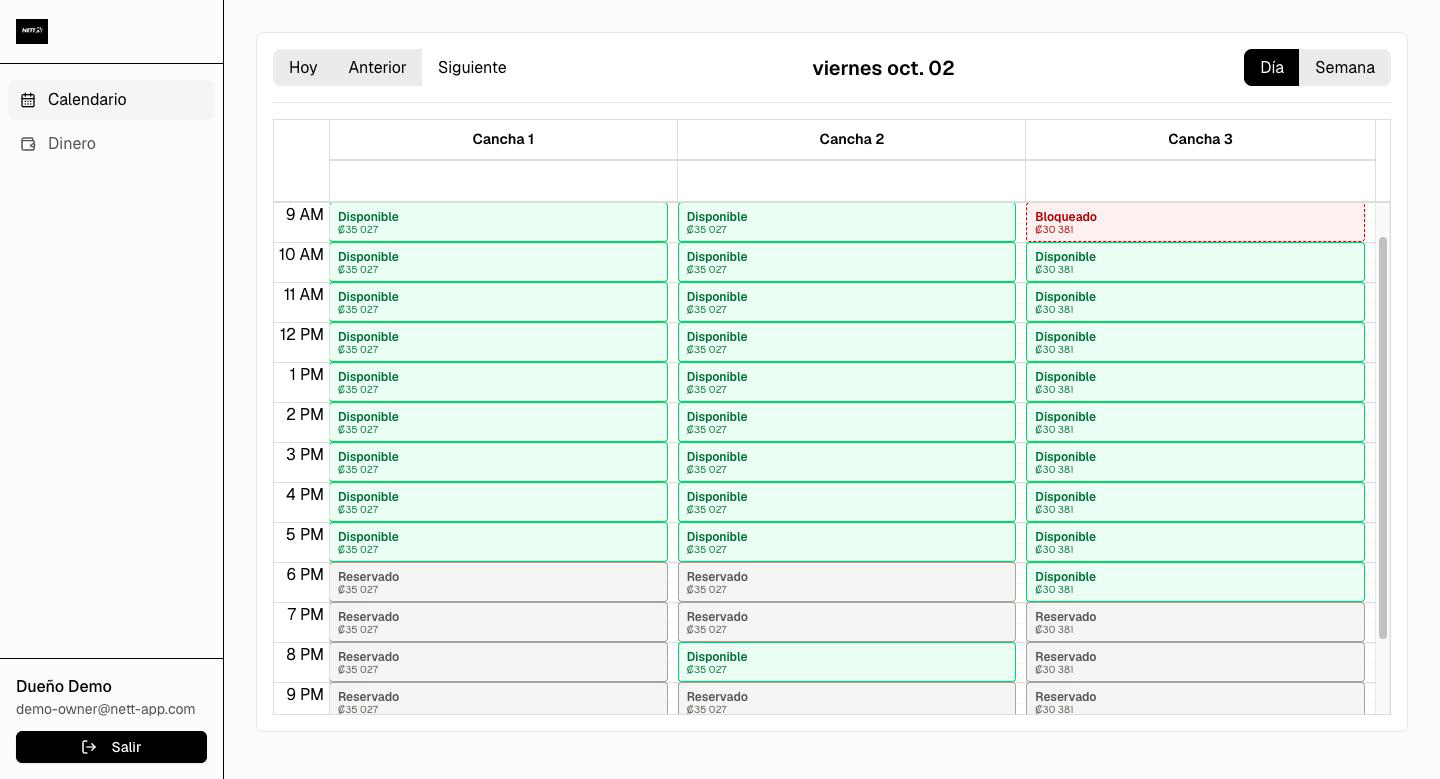View the 7 PM Reservado slot on Cancha 1
Image resolution: width=1440 pixels, height=779 pixels.
coord(498,622)
